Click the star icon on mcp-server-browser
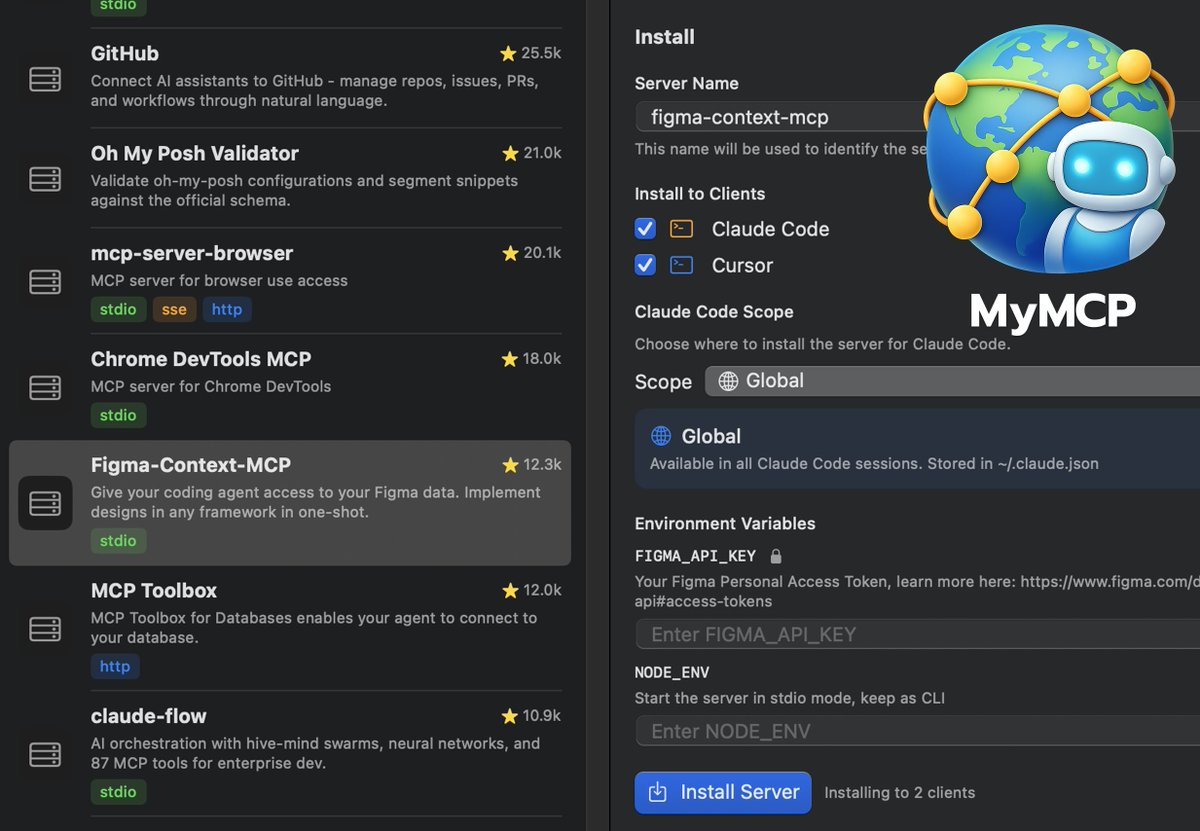This screenshot has width=1200, height=831. pyautogui.click(x=510, y=253)
